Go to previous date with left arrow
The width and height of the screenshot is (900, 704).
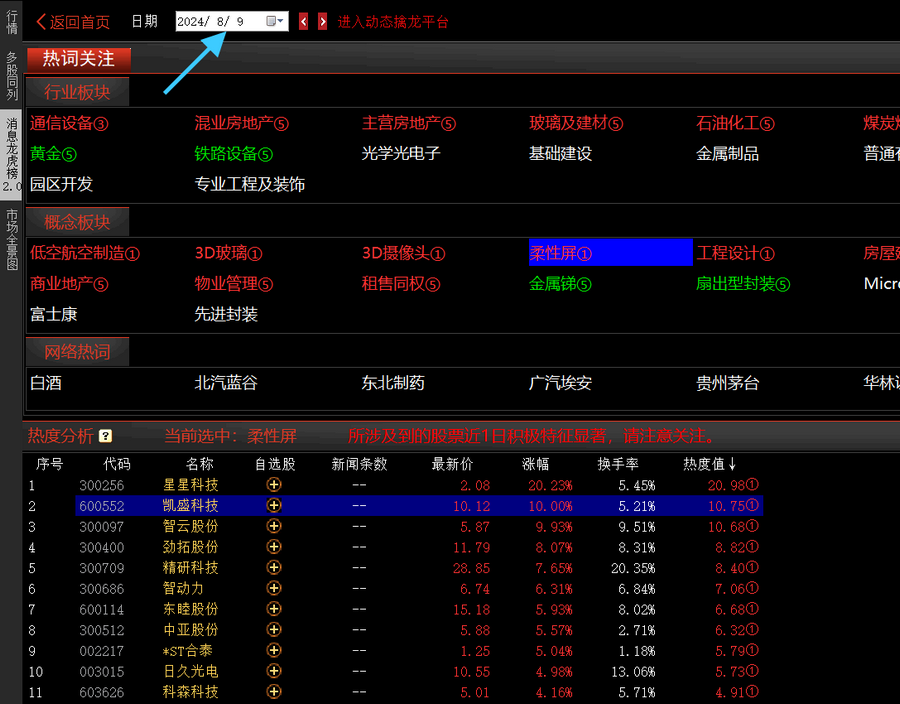[304, 21]
